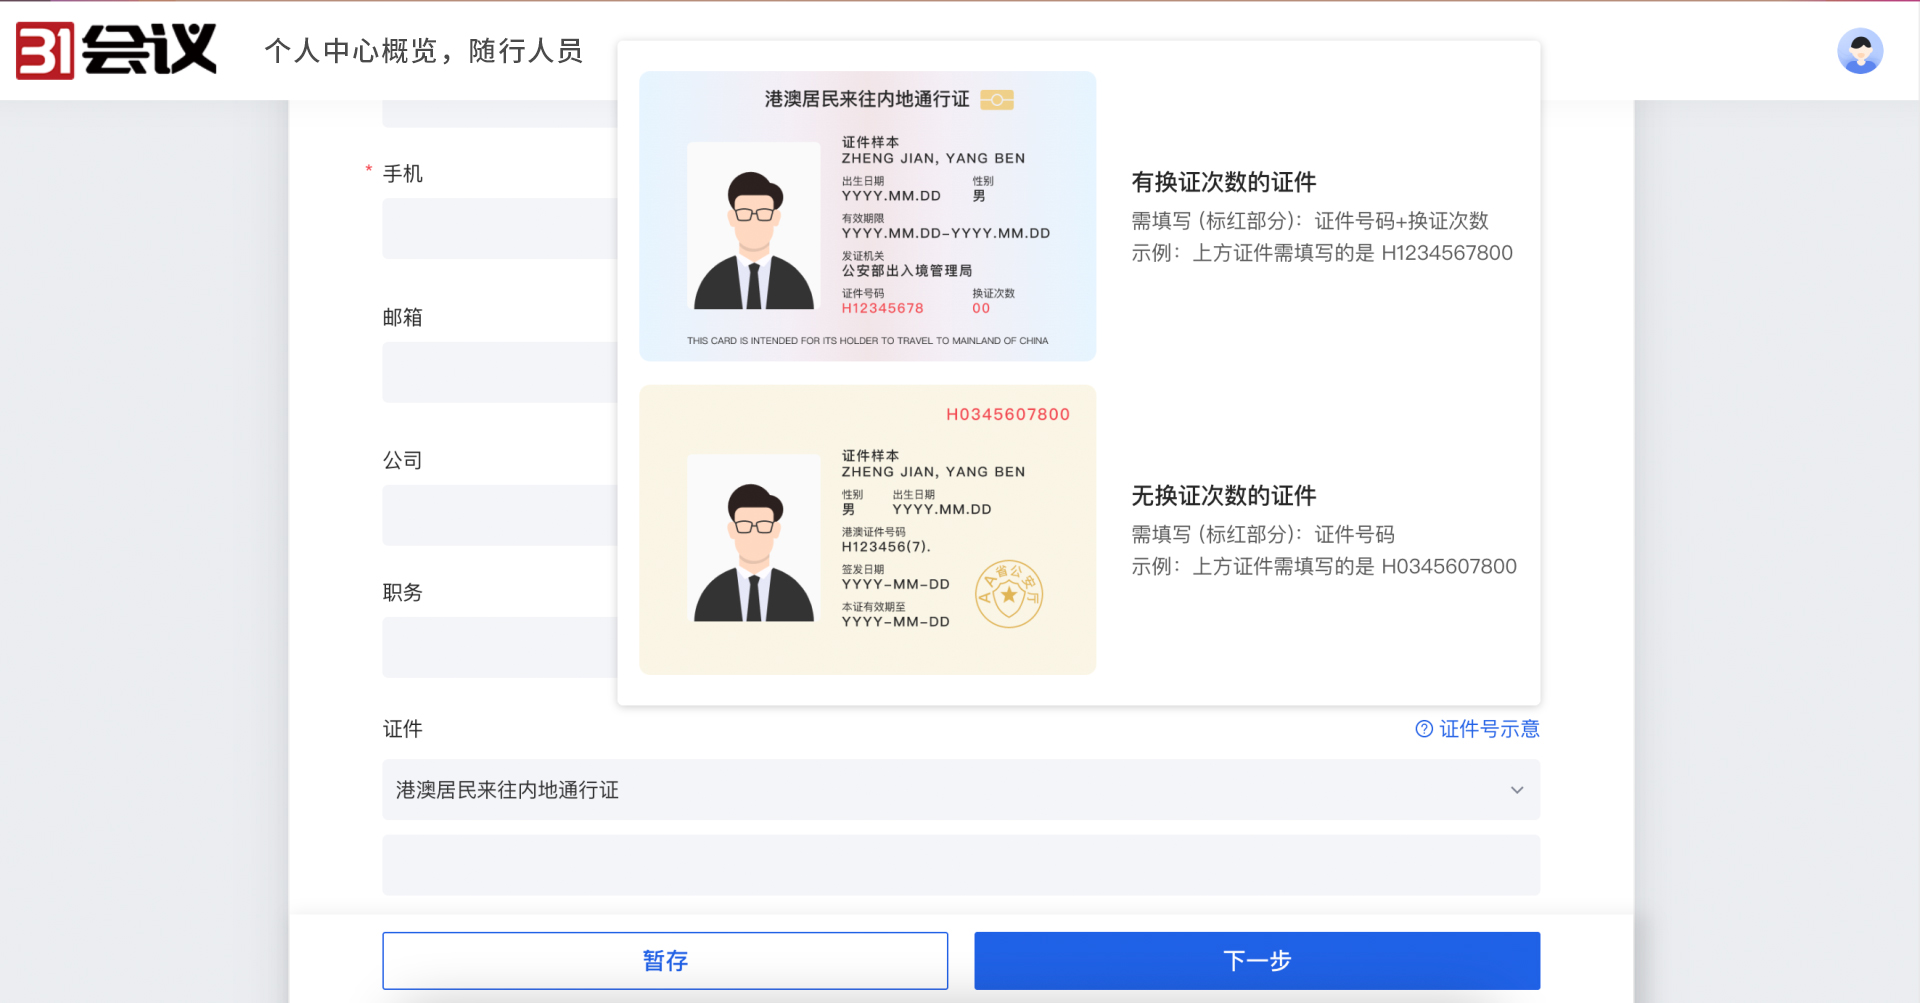
Task: Open the user avatar icon top right
Action: click(1859, 50)
